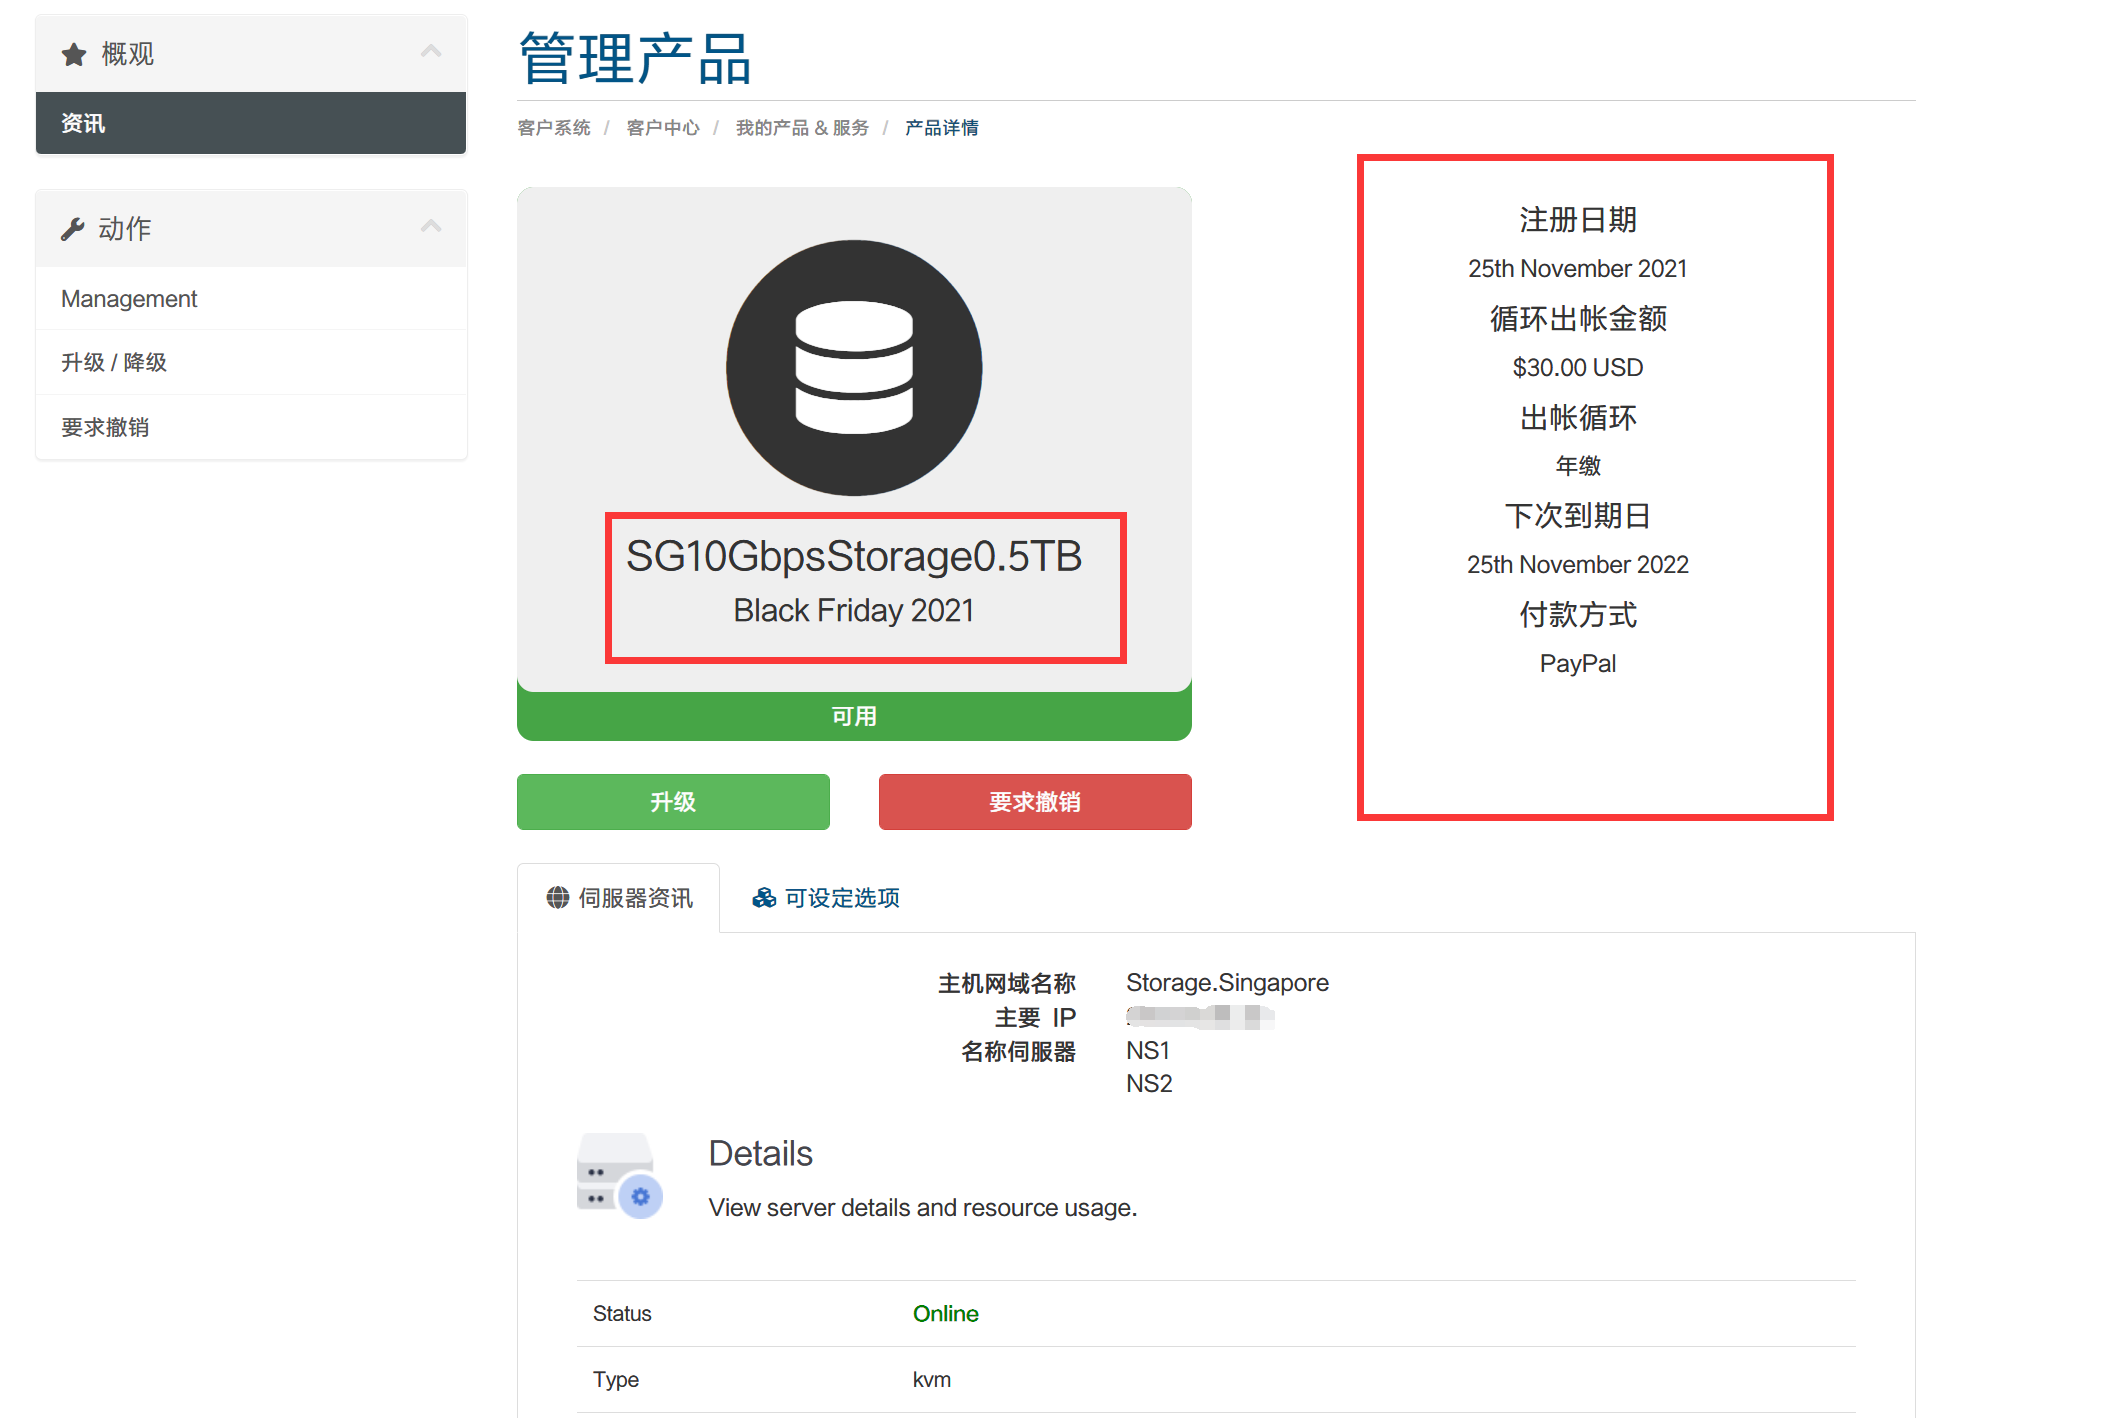2115x1418 pixels.
Task: Choose 要求撤销 in the sidebar list
Action: click(251, 427)
